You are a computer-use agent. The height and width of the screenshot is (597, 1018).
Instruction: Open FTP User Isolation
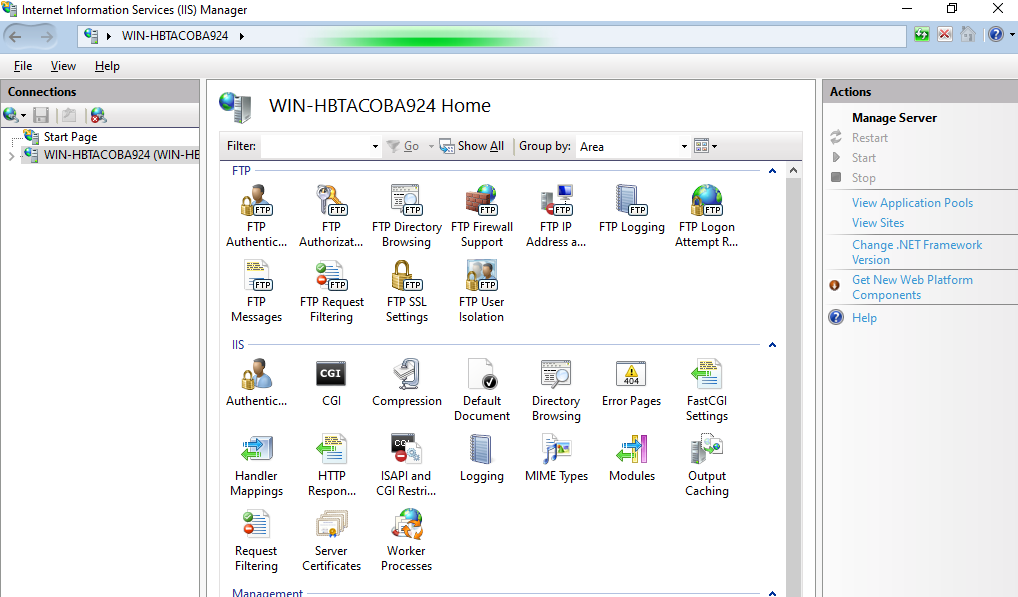tap(482, 291)
